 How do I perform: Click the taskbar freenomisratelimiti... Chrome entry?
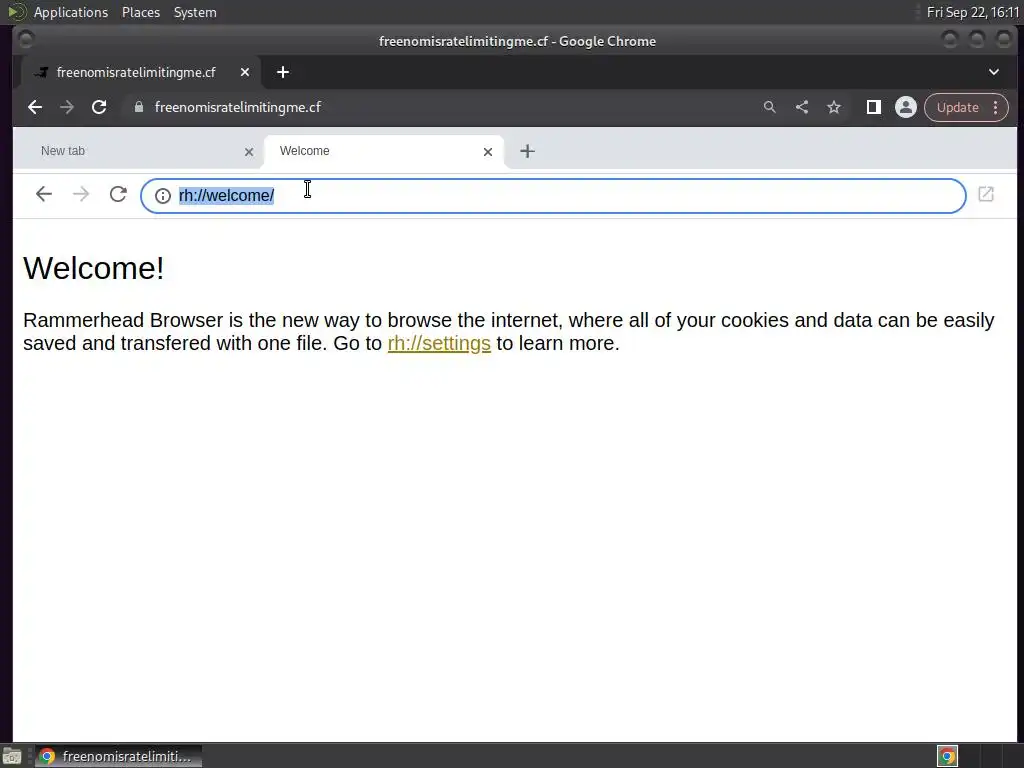pos(118,756)
